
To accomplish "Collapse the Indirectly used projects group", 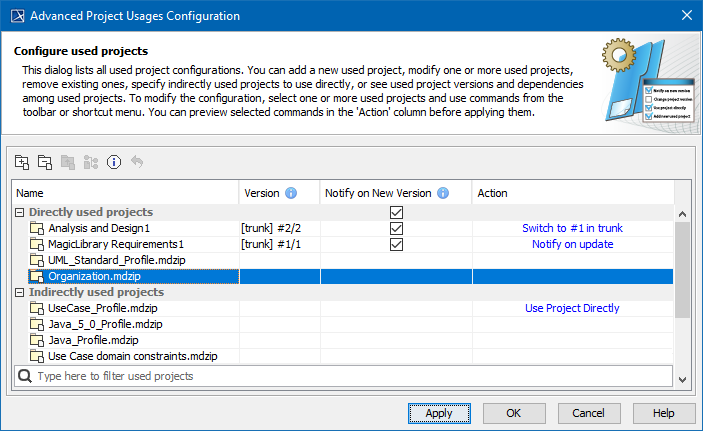I will 20,292.
